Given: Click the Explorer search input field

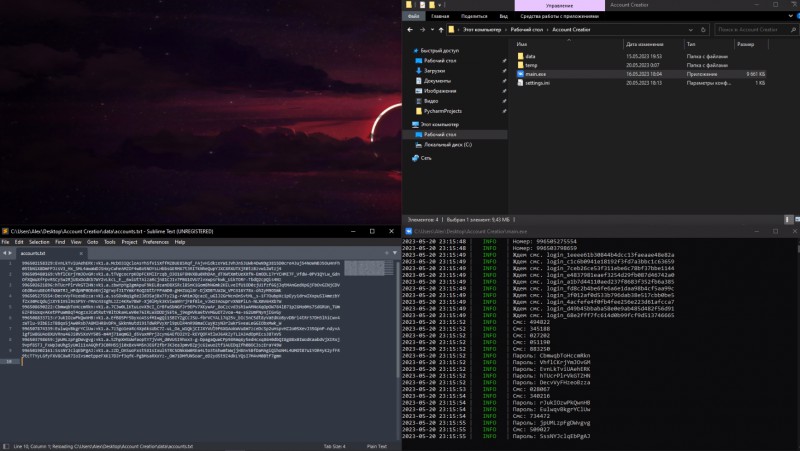Looking at the screenshot, I should [752, 30].
